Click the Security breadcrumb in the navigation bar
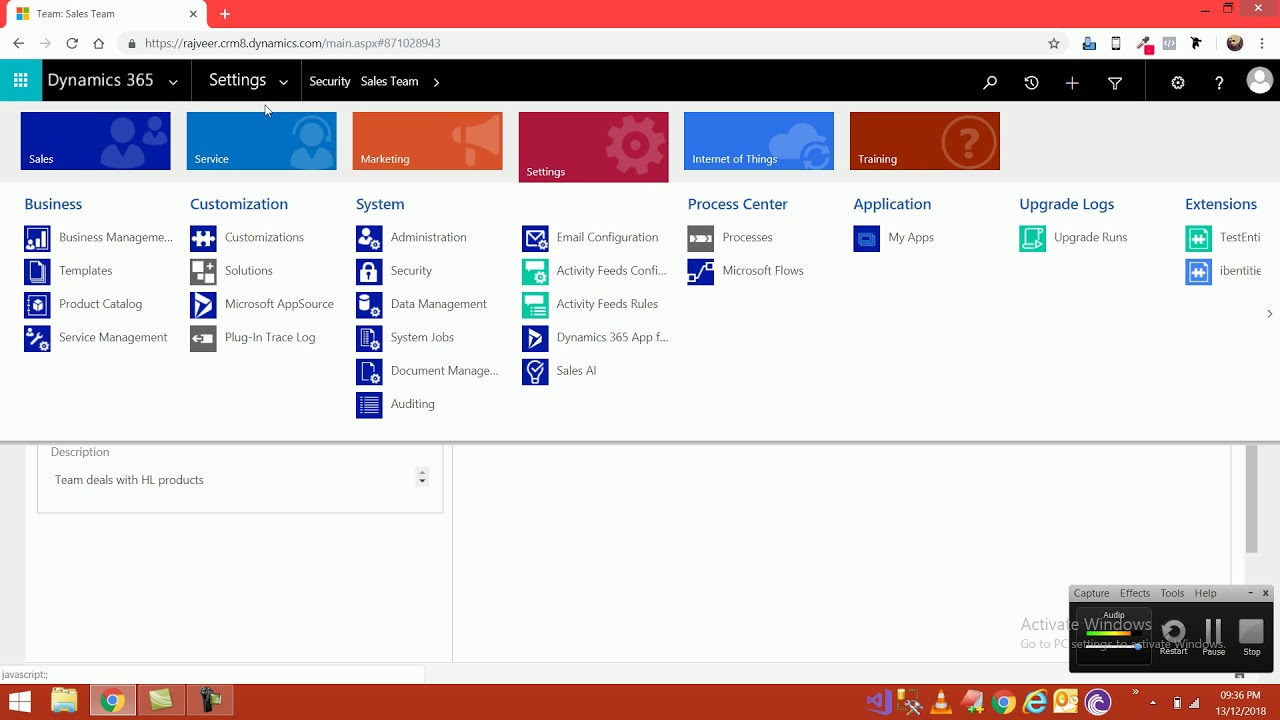 point(330,82)
